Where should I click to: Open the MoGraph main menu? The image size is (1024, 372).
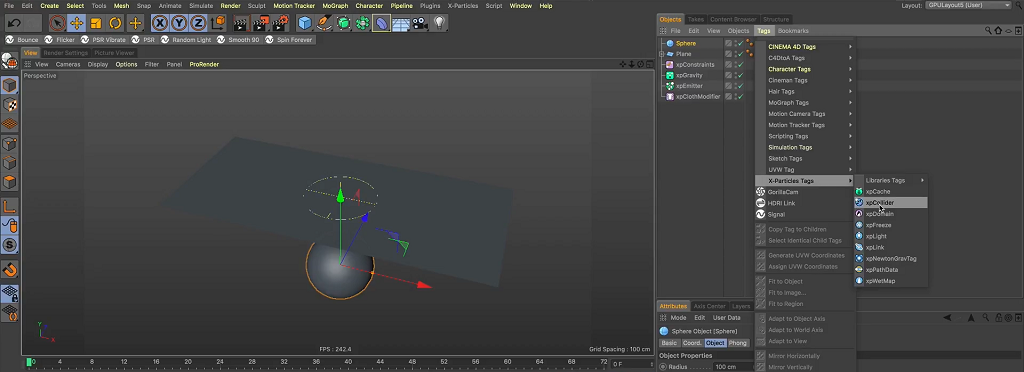click(335, 6)
